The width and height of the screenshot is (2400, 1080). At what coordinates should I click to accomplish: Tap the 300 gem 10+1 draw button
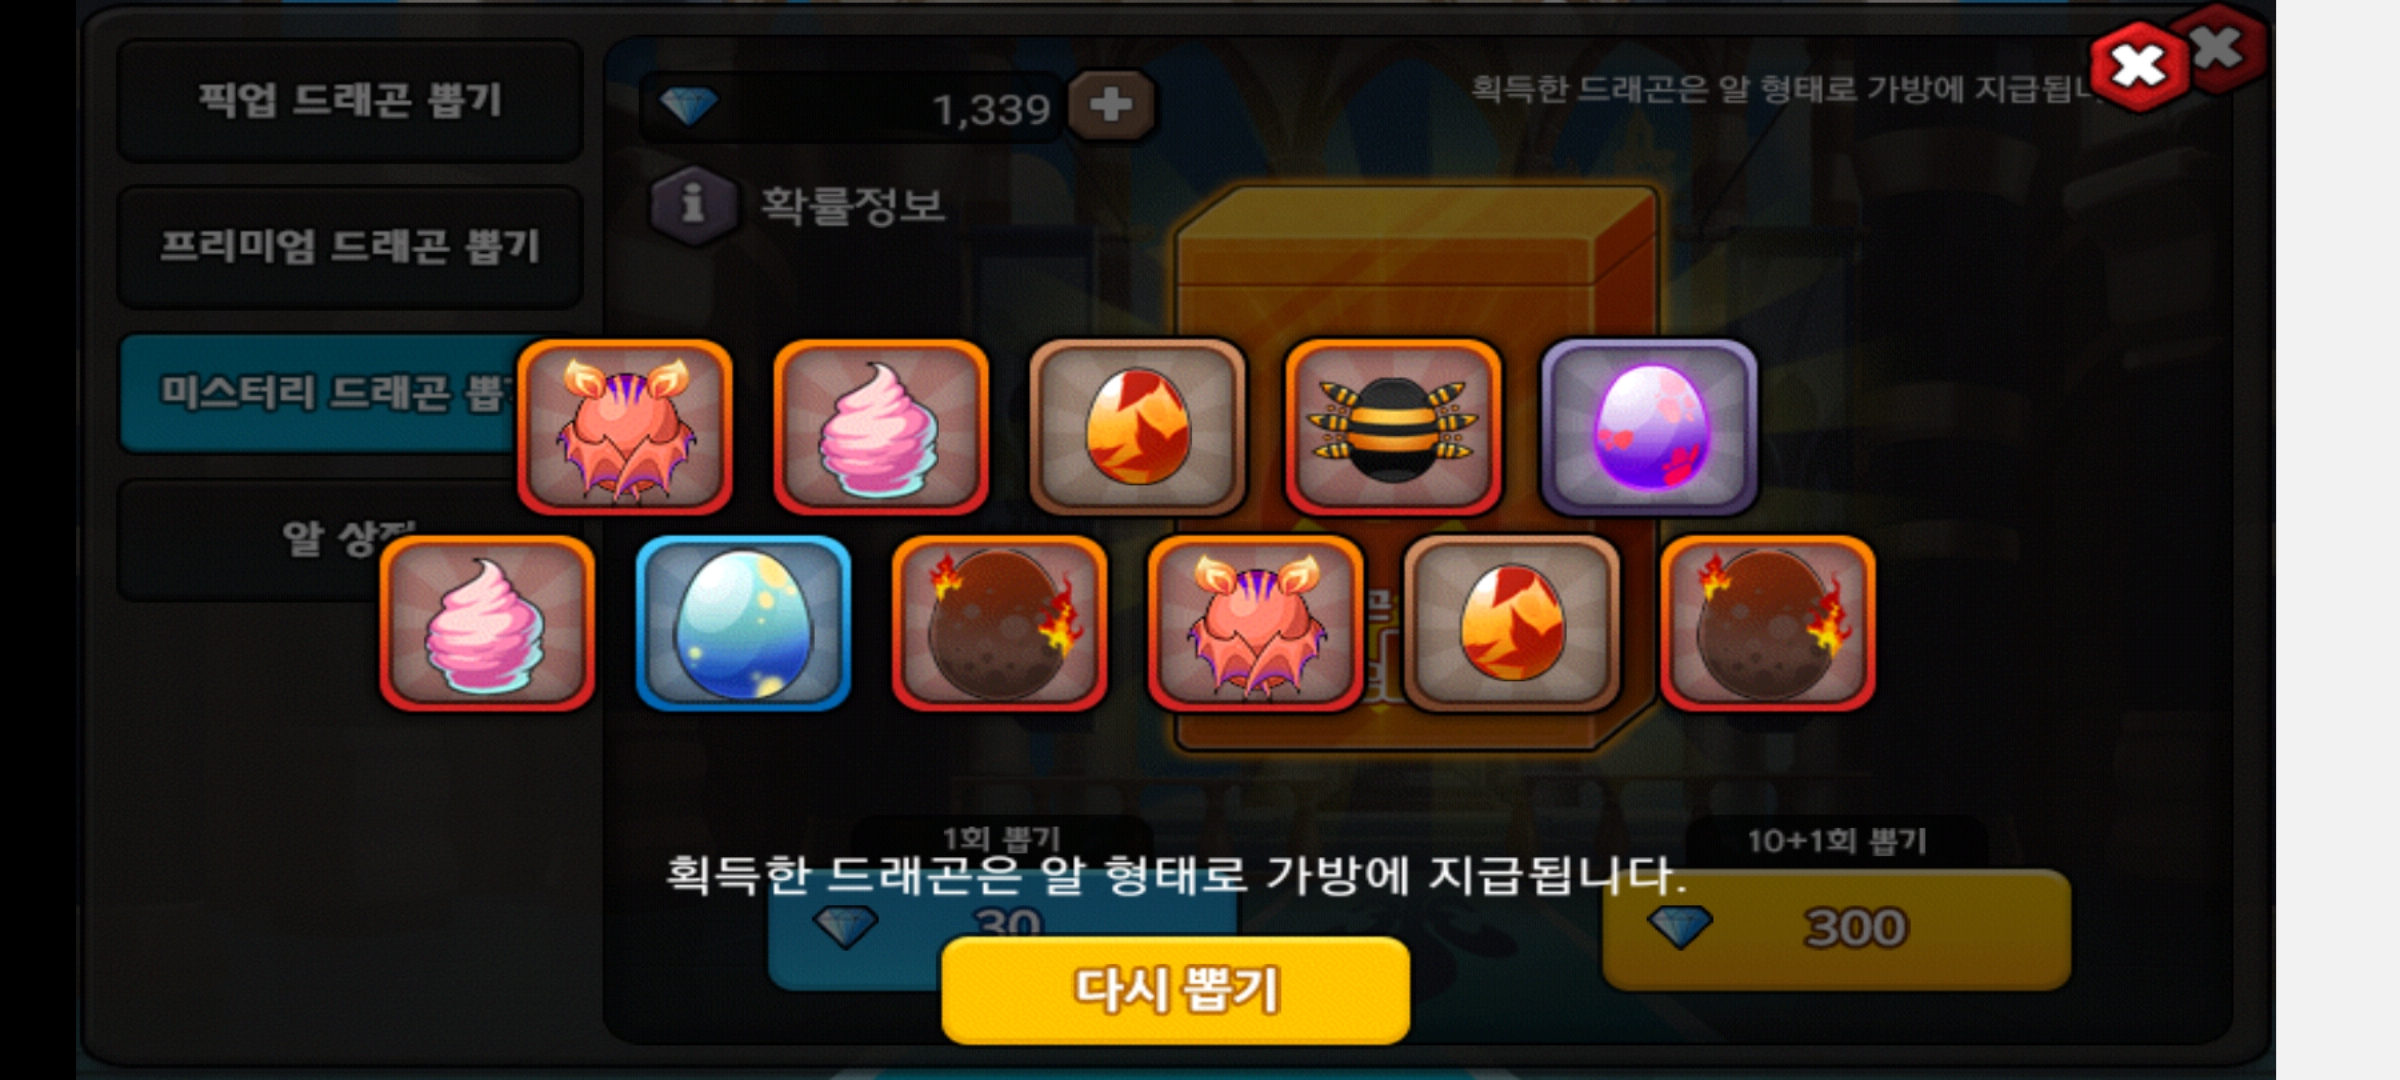click(x=1836, y=930)
